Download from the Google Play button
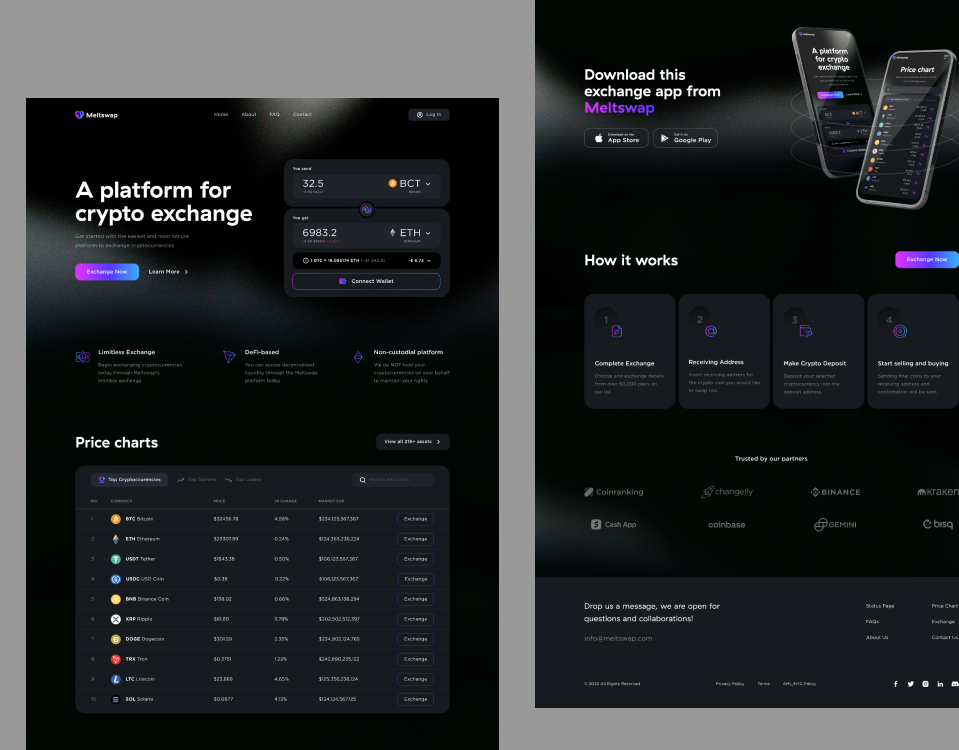This screenshot has height=750, width=959. pos(685,138)
